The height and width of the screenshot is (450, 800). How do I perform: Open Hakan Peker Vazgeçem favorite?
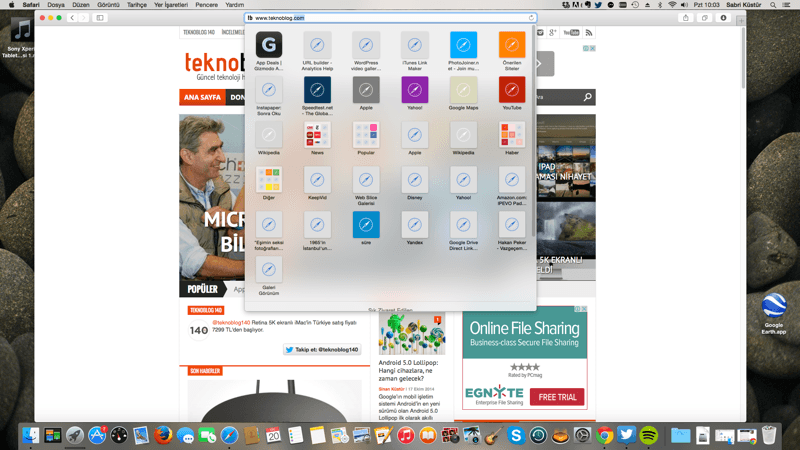(512, 224)
